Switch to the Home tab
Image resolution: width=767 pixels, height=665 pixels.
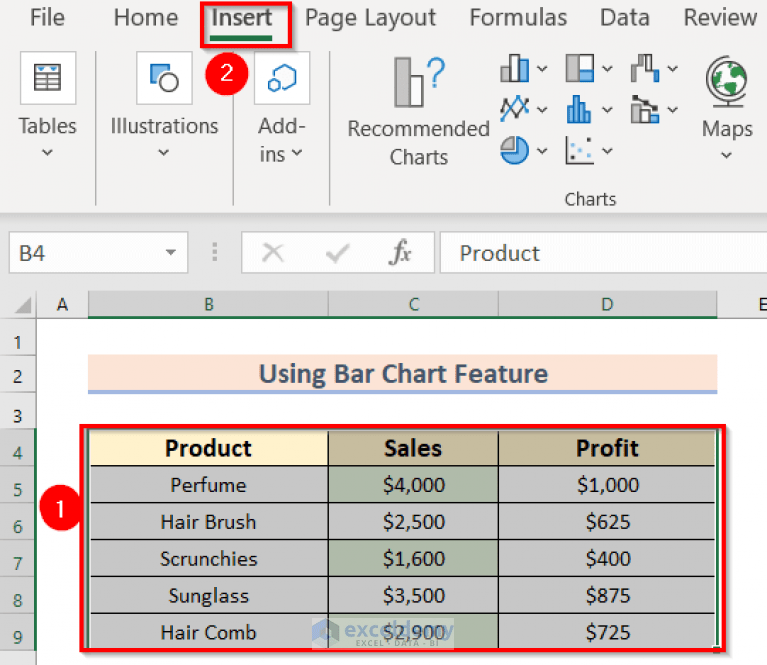[x=146, y=18]
